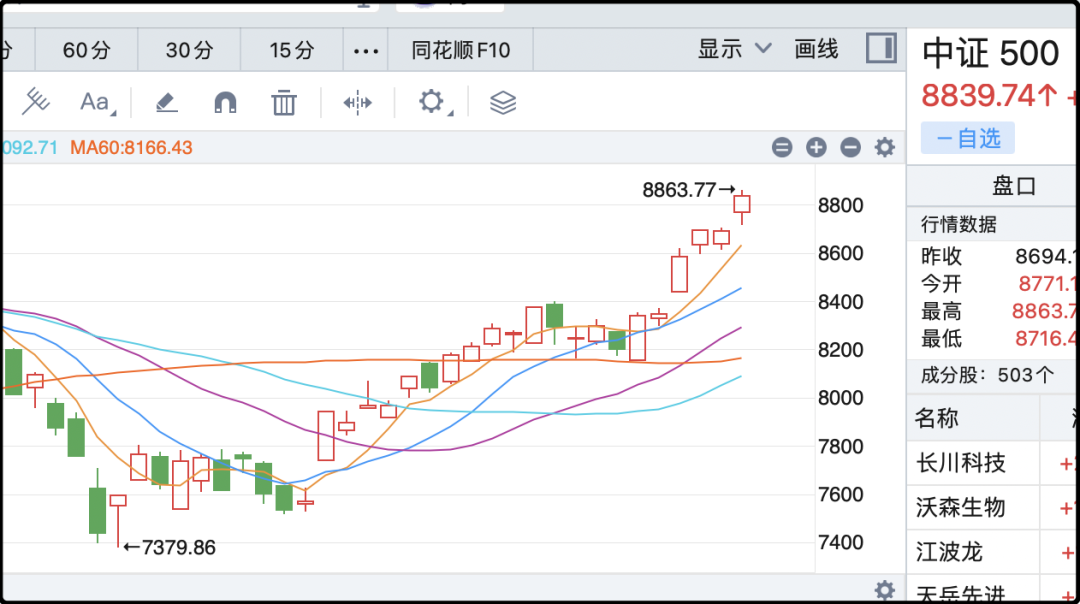Screen dimensions: 1080x604
Task: Click the 行情数据 section header
Action: pyautogui.click(x=959, y=225)
